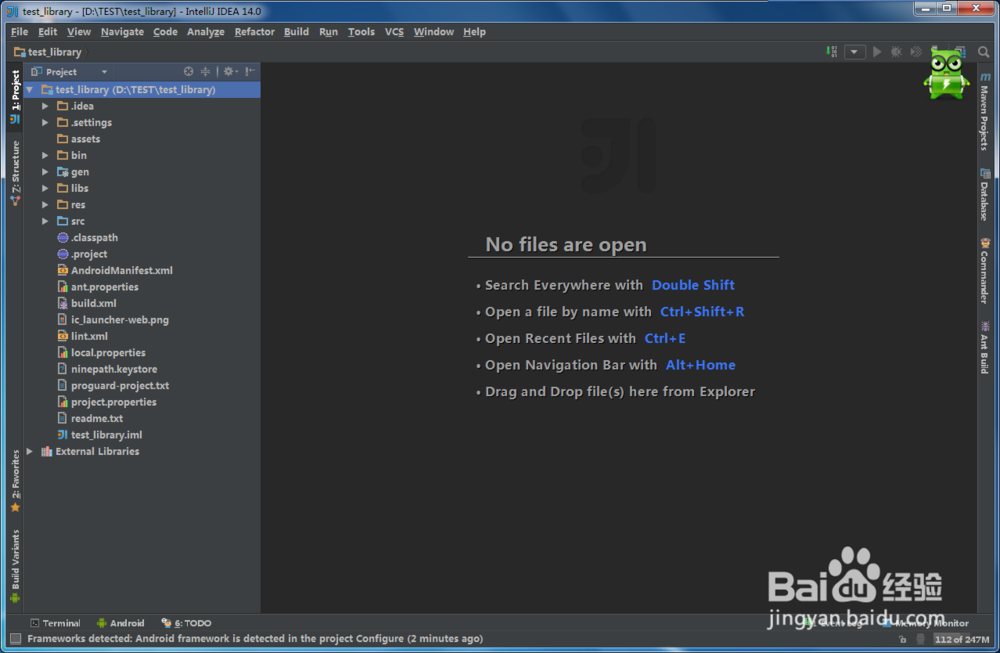Expand the .idea folder

[45, 106]
